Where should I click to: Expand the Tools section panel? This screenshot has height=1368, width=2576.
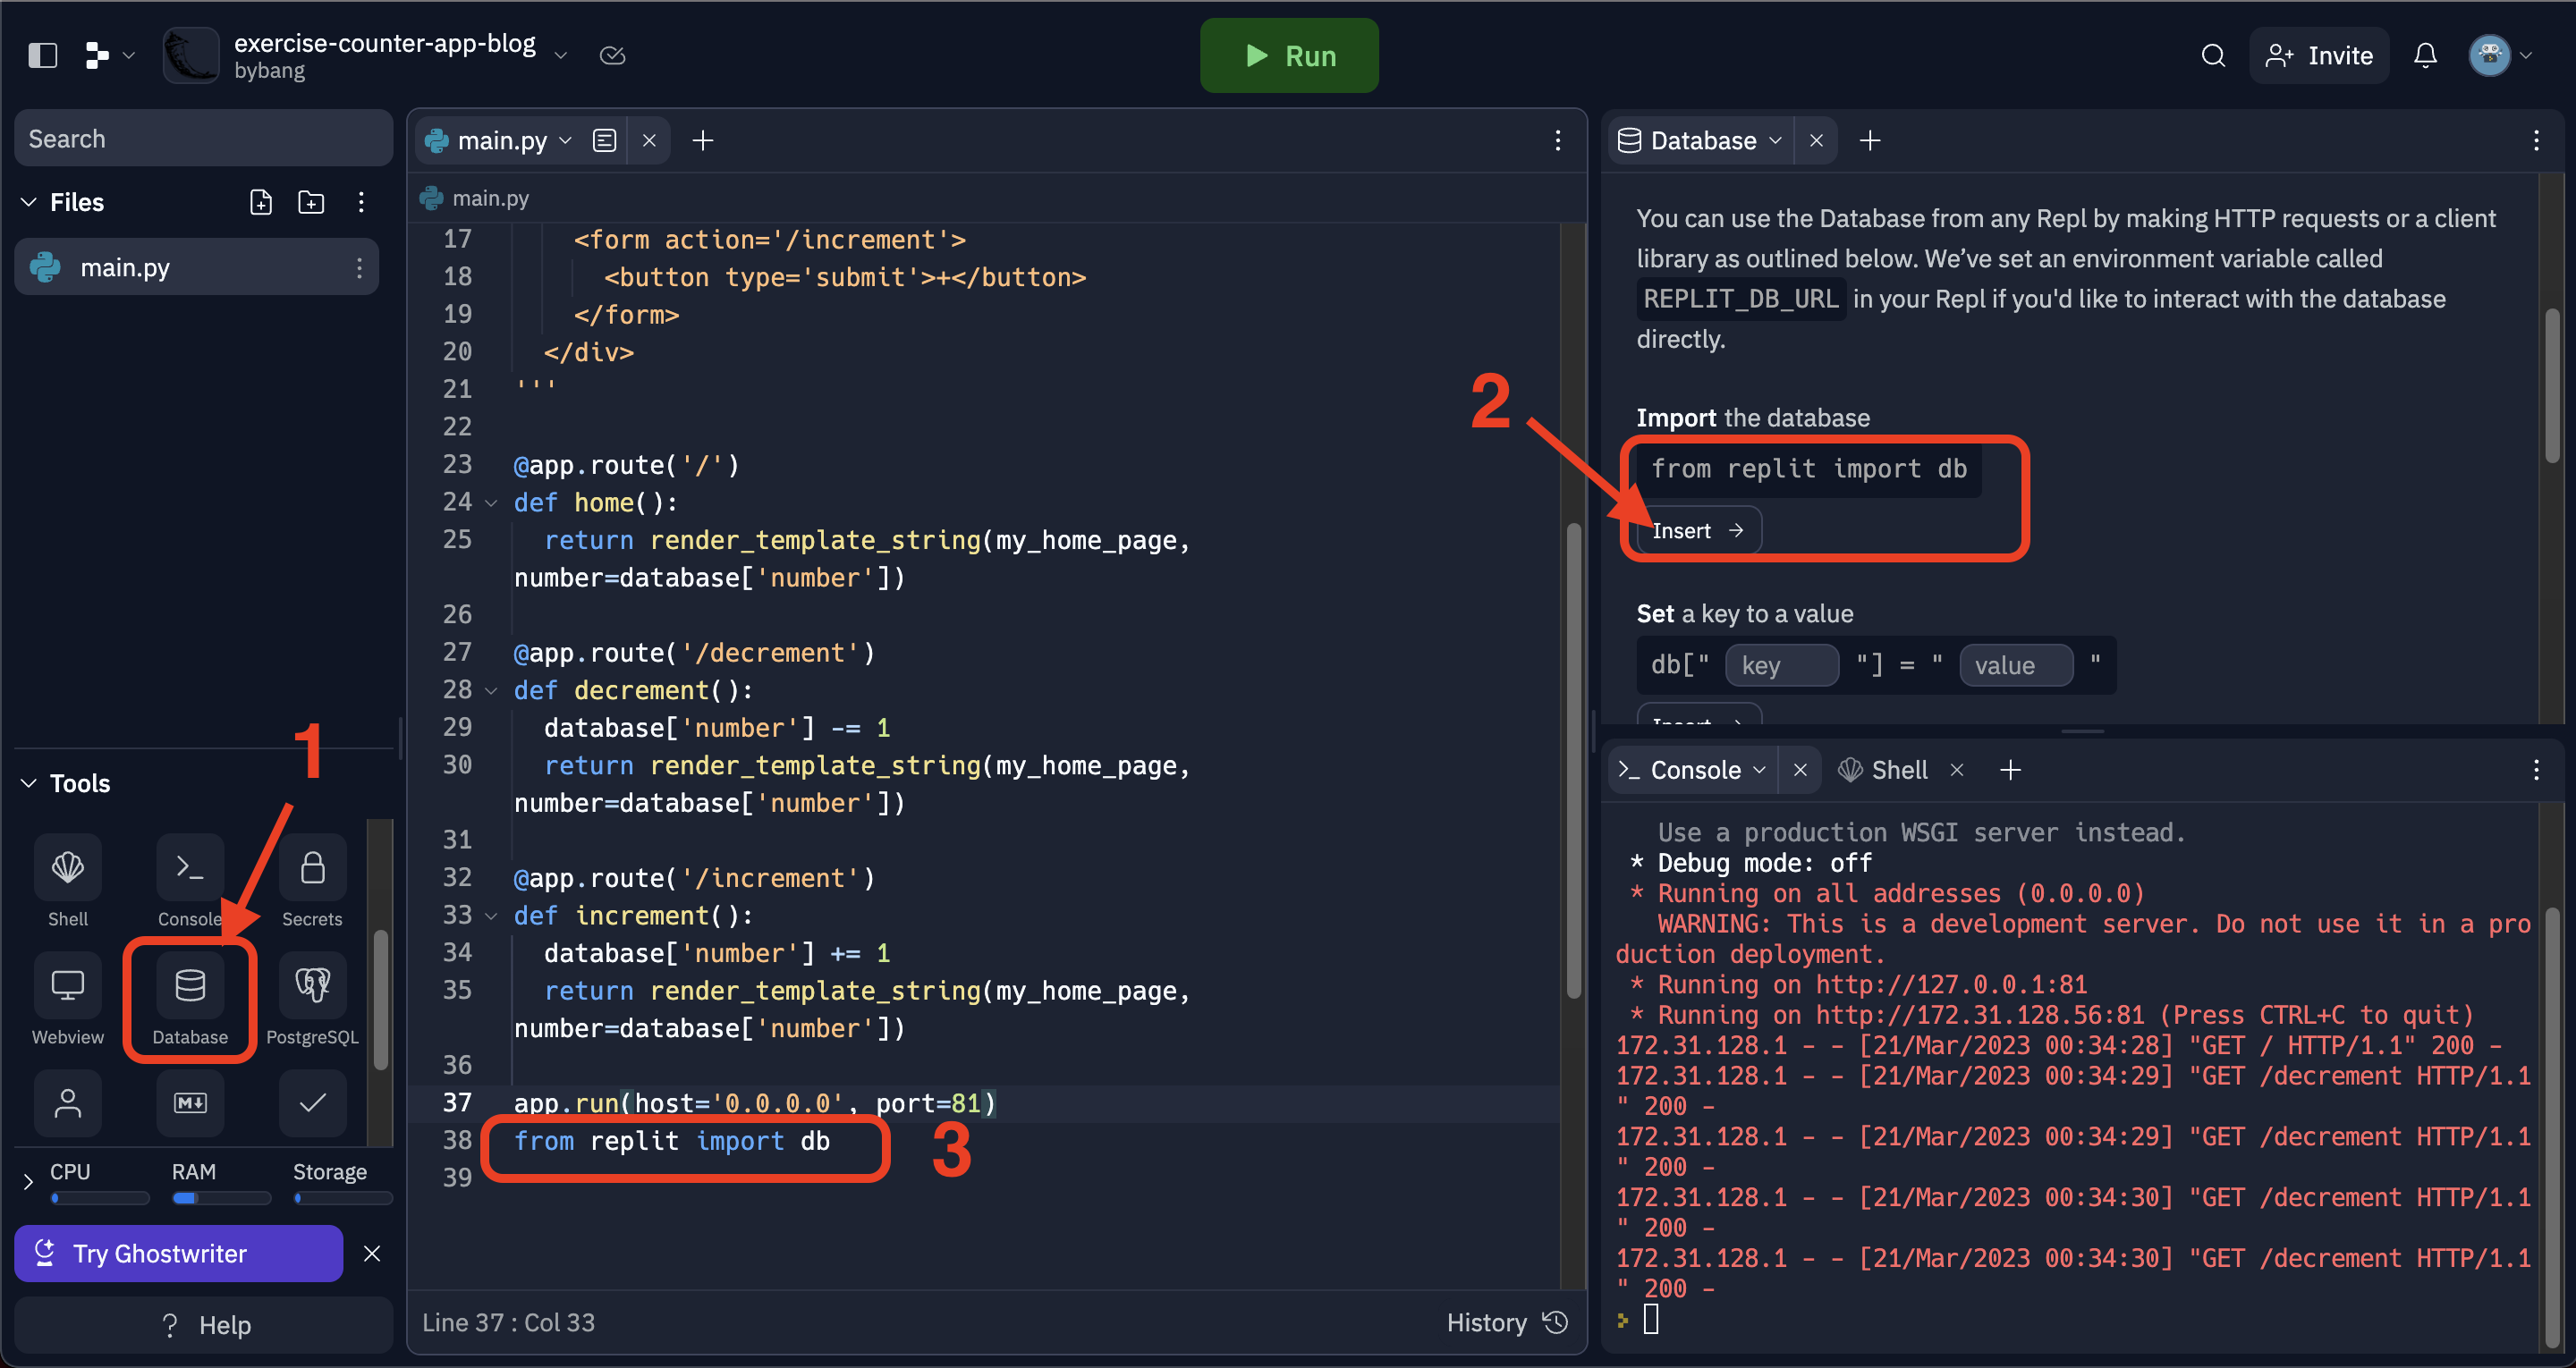(29, 782)
